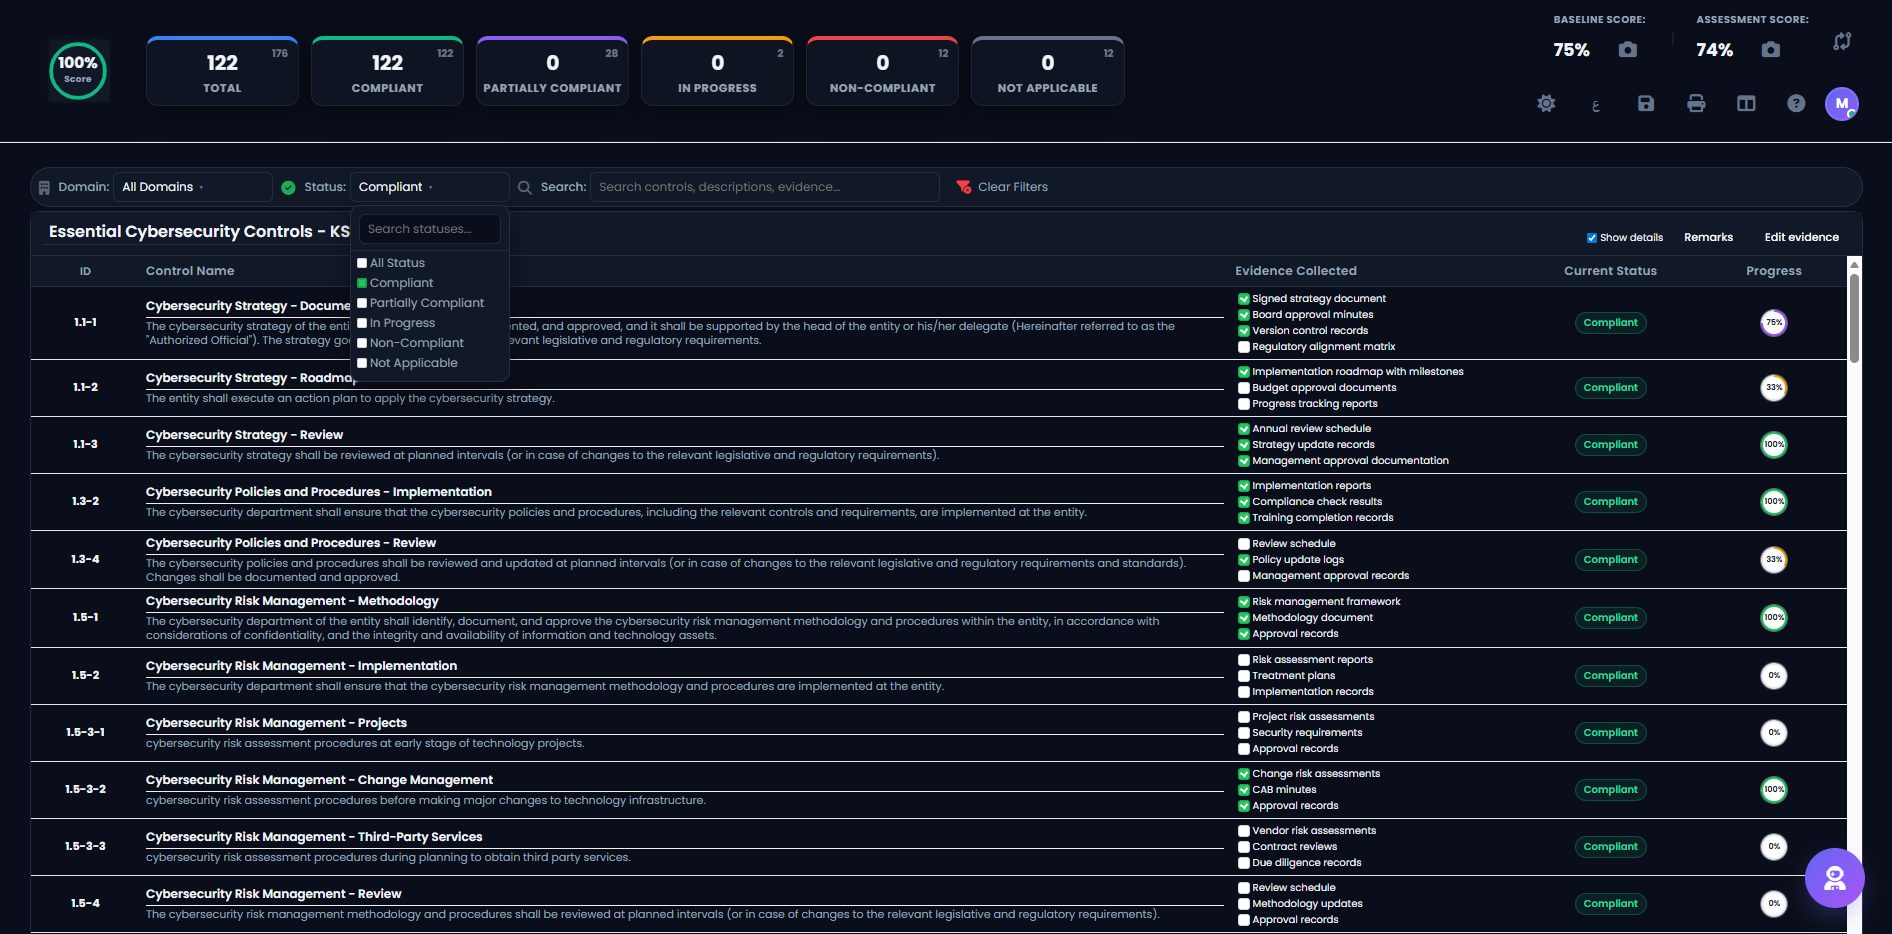Click the print icon in the header
Viewport: 1892px width, 934px height.
(1696, 103)
